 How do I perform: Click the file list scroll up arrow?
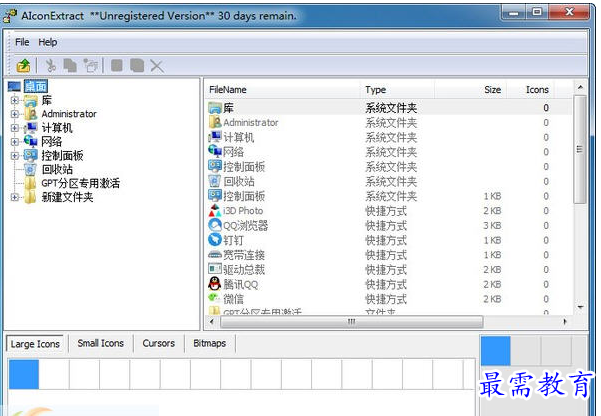click(x=580, y=88)
